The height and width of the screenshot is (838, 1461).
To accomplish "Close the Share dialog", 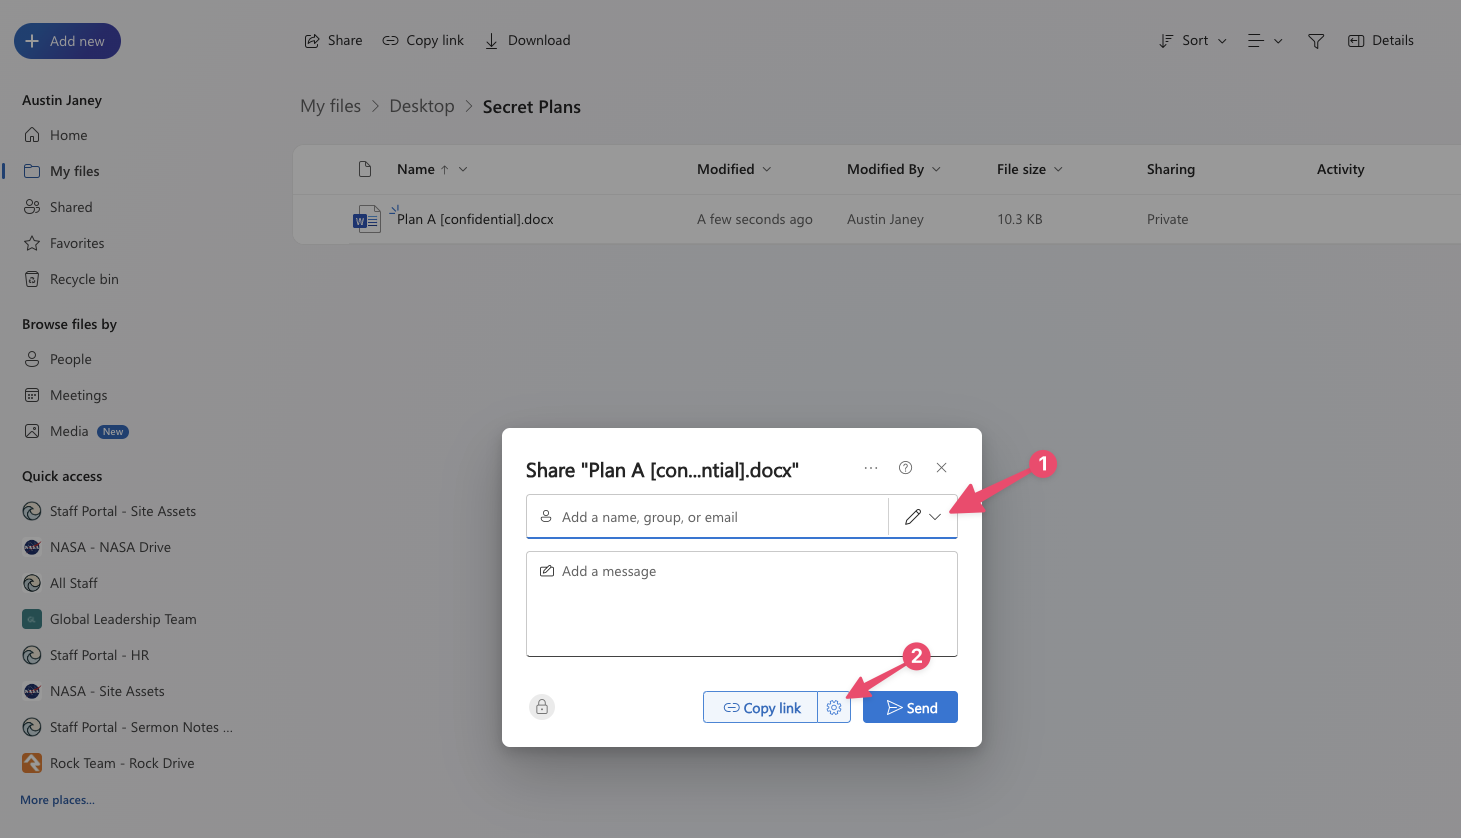I will [941, 468].
